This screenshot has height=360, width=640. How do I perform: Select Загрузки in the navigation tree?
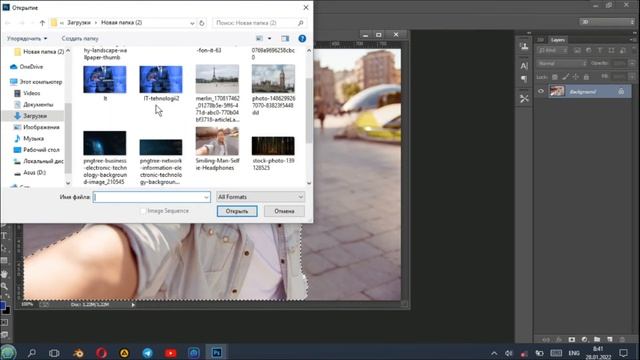(x=34, y=116)
